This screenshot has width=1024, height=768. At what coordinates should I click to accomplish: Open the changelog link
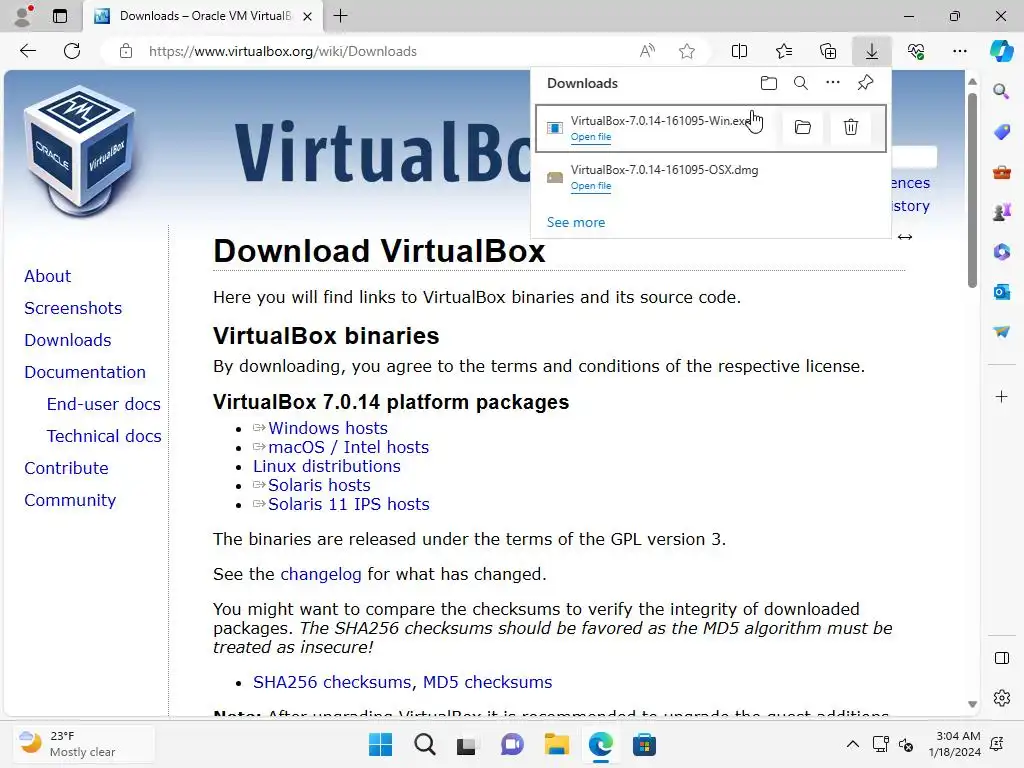pos(321,574)
